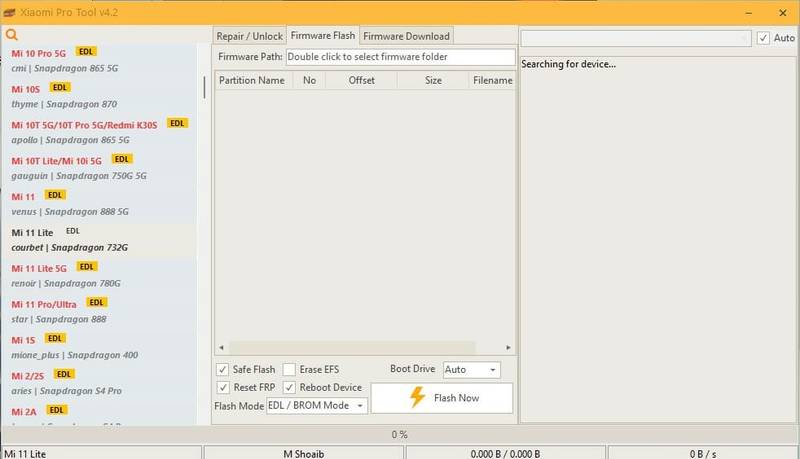Click the EDL badge next to Mi 11 Pro/Ultra
The width and height of the screenshot is (800, 459).
click(96, 302)
